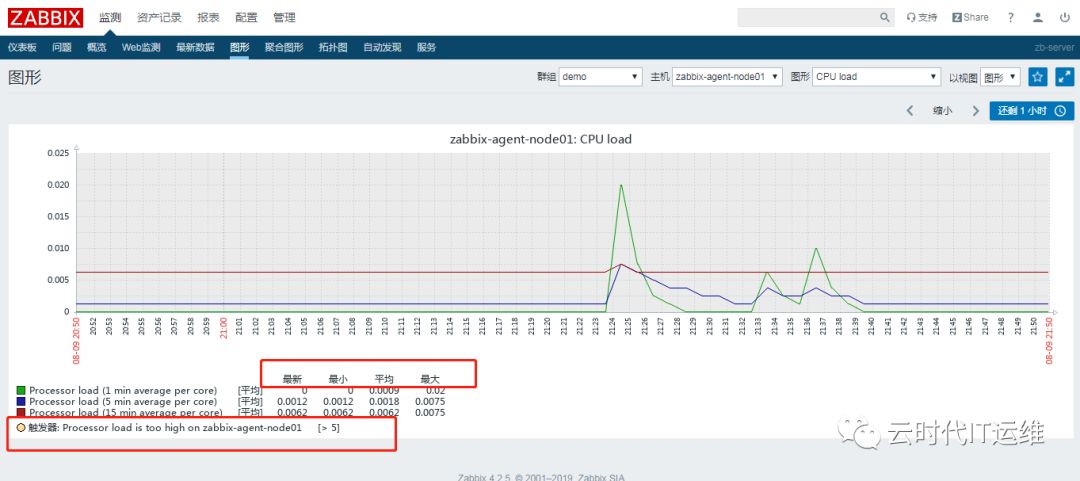The width and height of the screenshot is (1080, 481).
Task: Click the help question mark icon
Action: (x=1010, y=18)
